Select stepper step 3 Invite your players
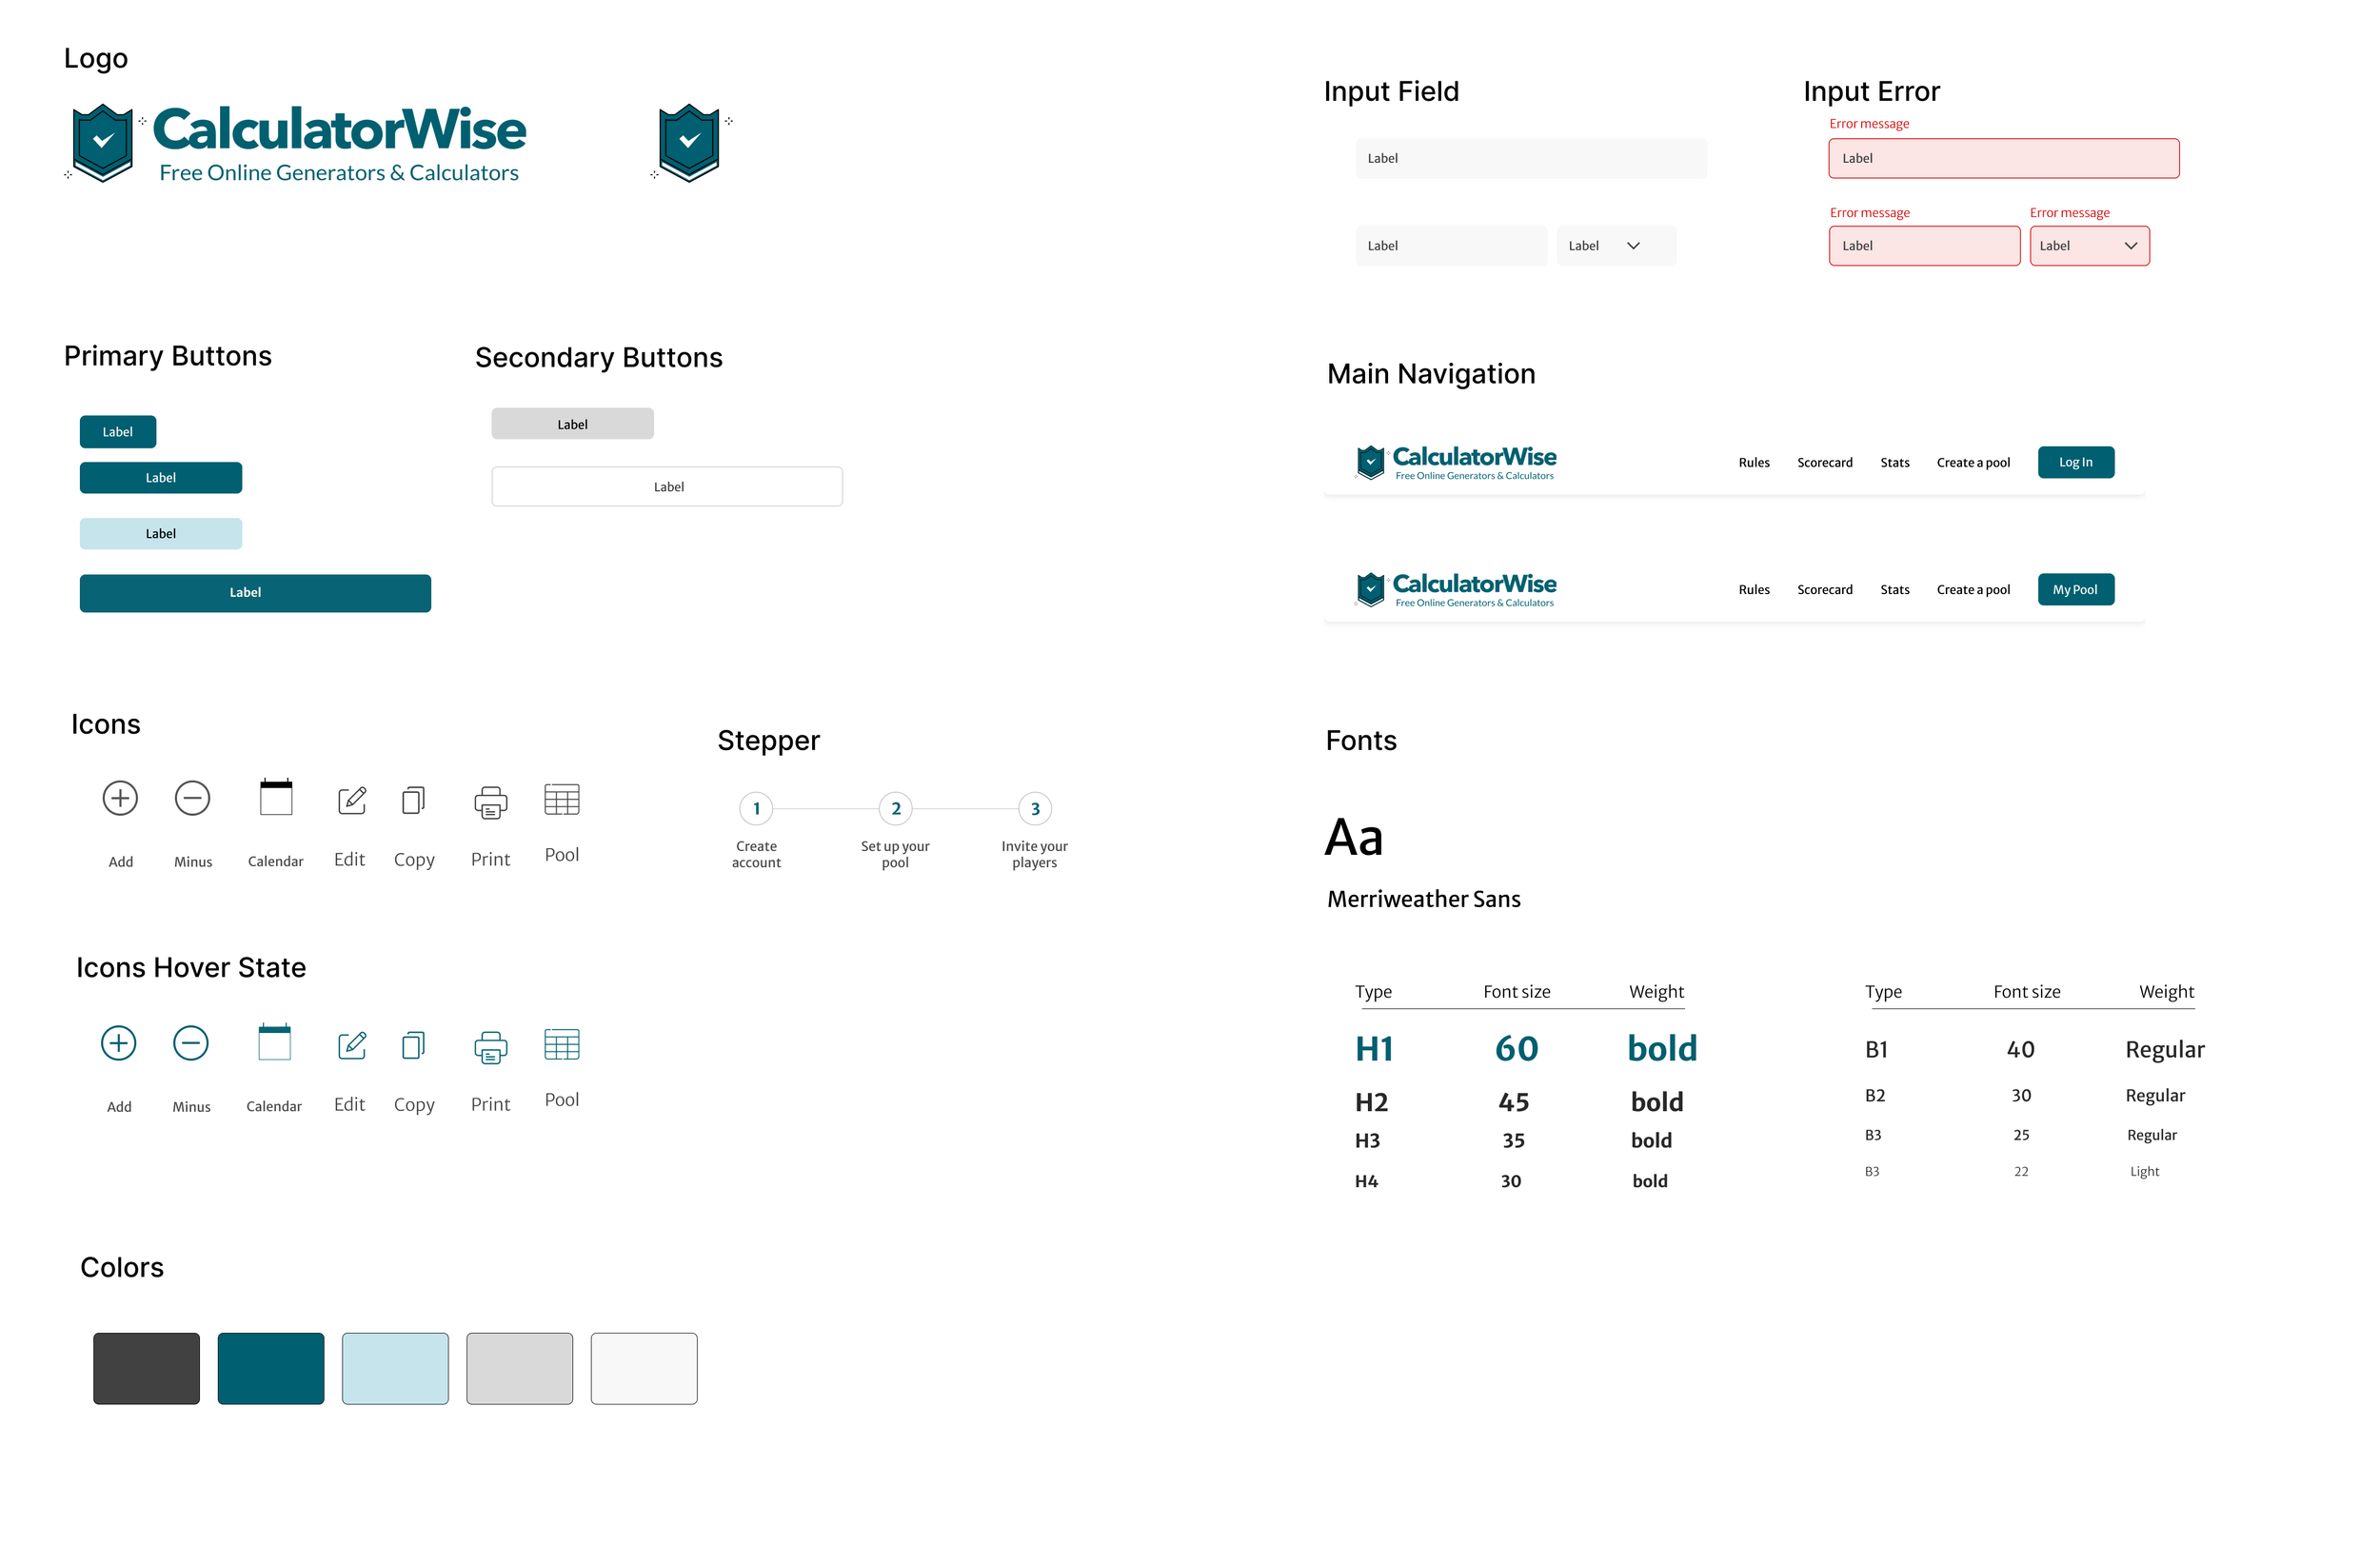This screenshot has height=1545, width=2380. [x=1034, y=809]
